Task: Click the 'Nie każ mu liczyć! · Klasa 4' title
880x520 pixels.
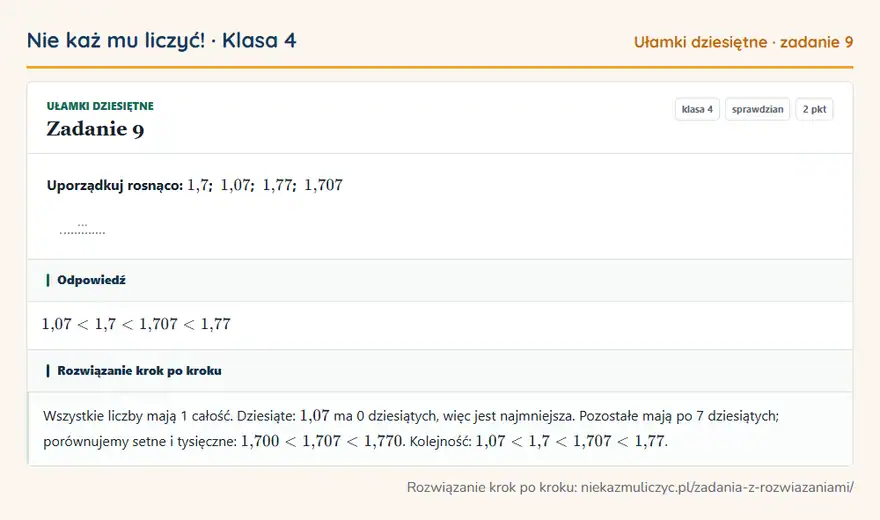Action: tap(162, 41)
